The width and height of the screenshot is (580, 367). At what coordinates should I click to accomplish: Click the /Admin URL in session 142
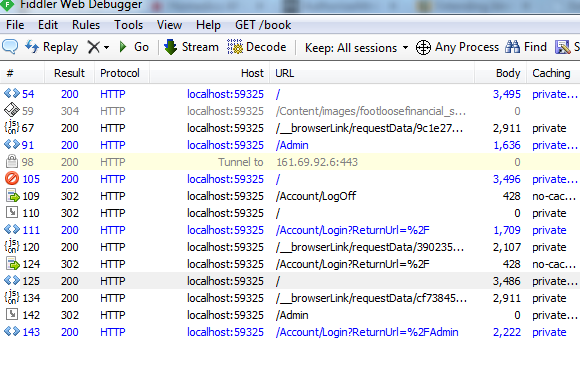pos(292,315)
